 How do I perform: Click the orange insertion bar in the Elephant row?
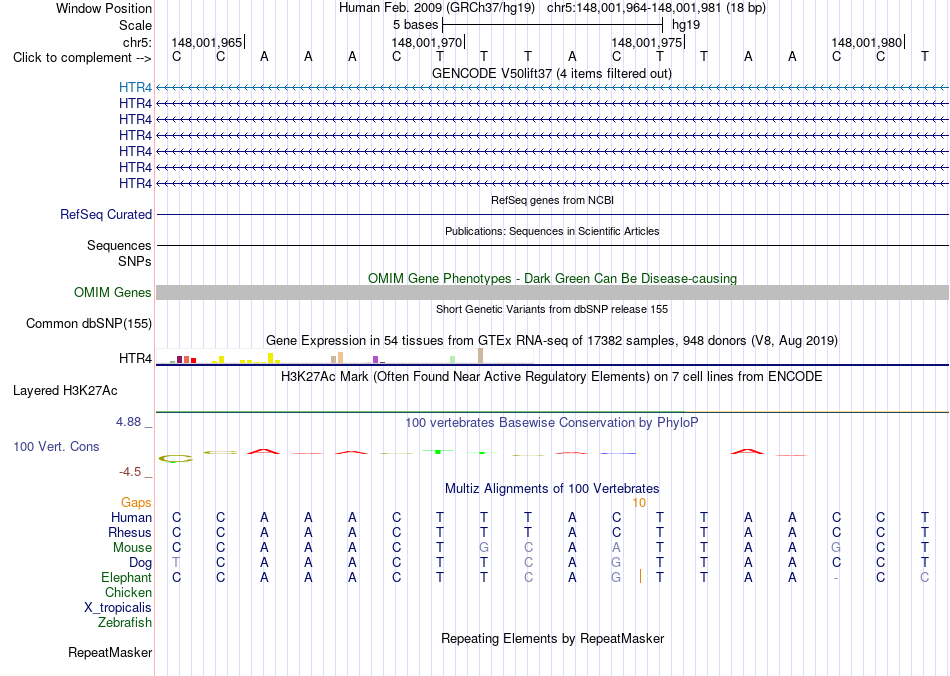pyautogui.click(x=640, y=576)
